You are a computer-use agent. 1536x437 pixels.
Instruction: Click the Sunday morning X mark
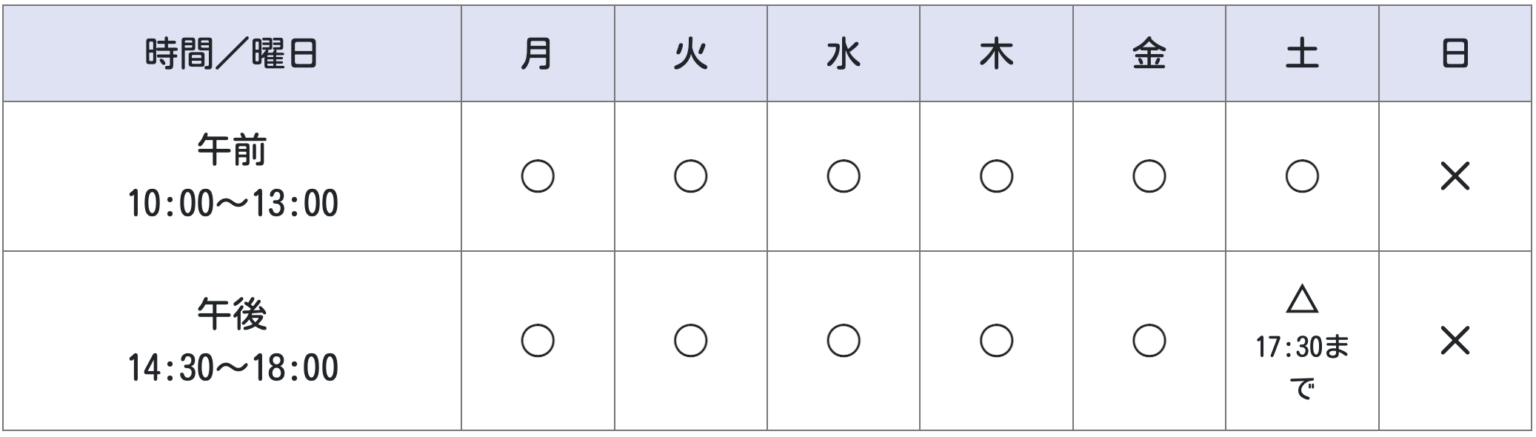(x=1455, y=177)
